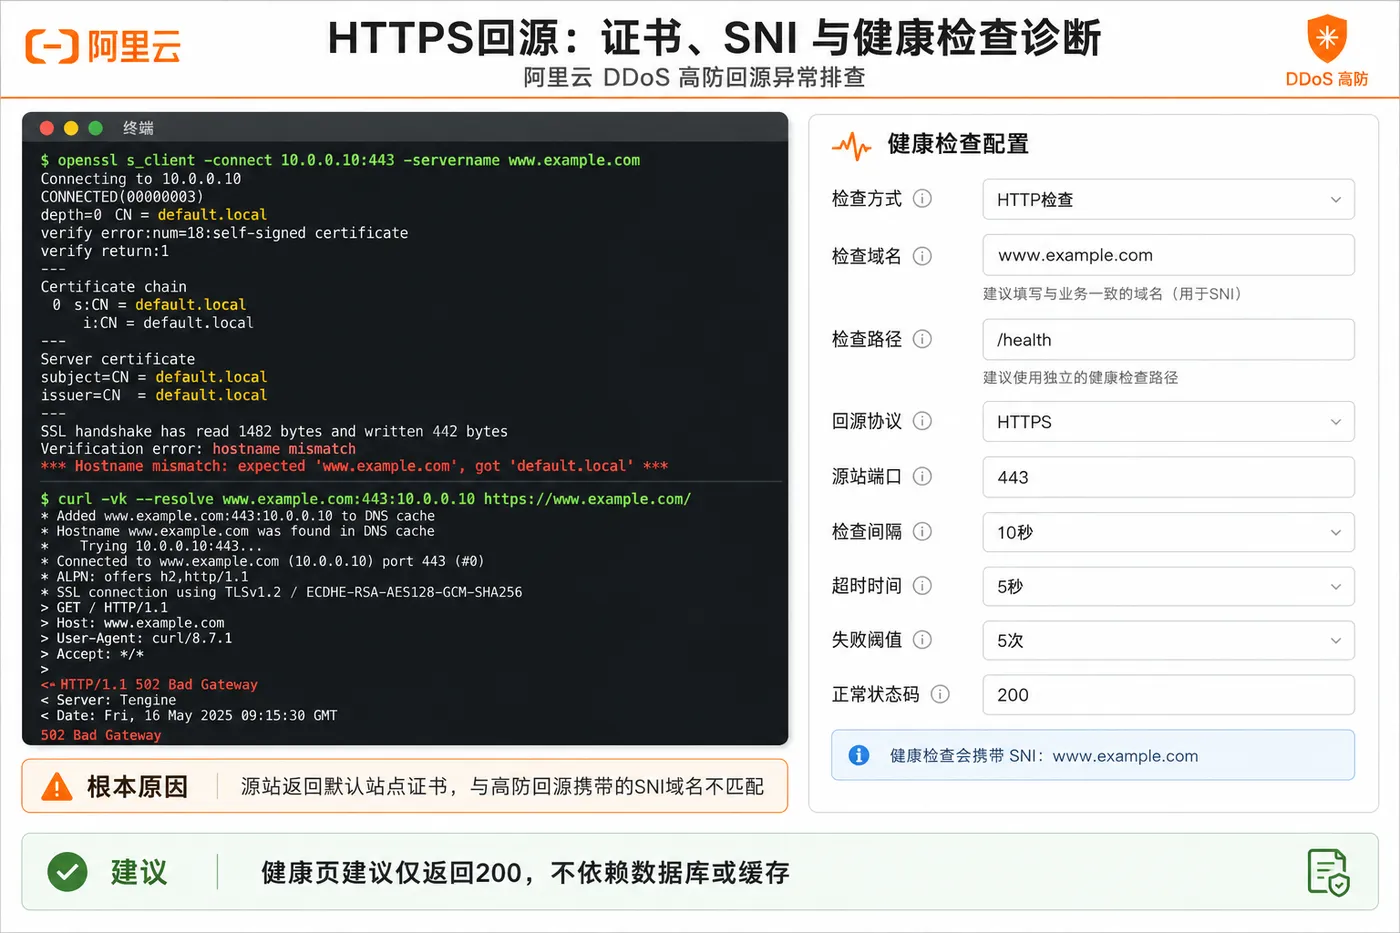Screen dimensions: 1400x933
Task: Click the 健康页建议仅返回200 suggestion text
Action: (x=525, y=873)
